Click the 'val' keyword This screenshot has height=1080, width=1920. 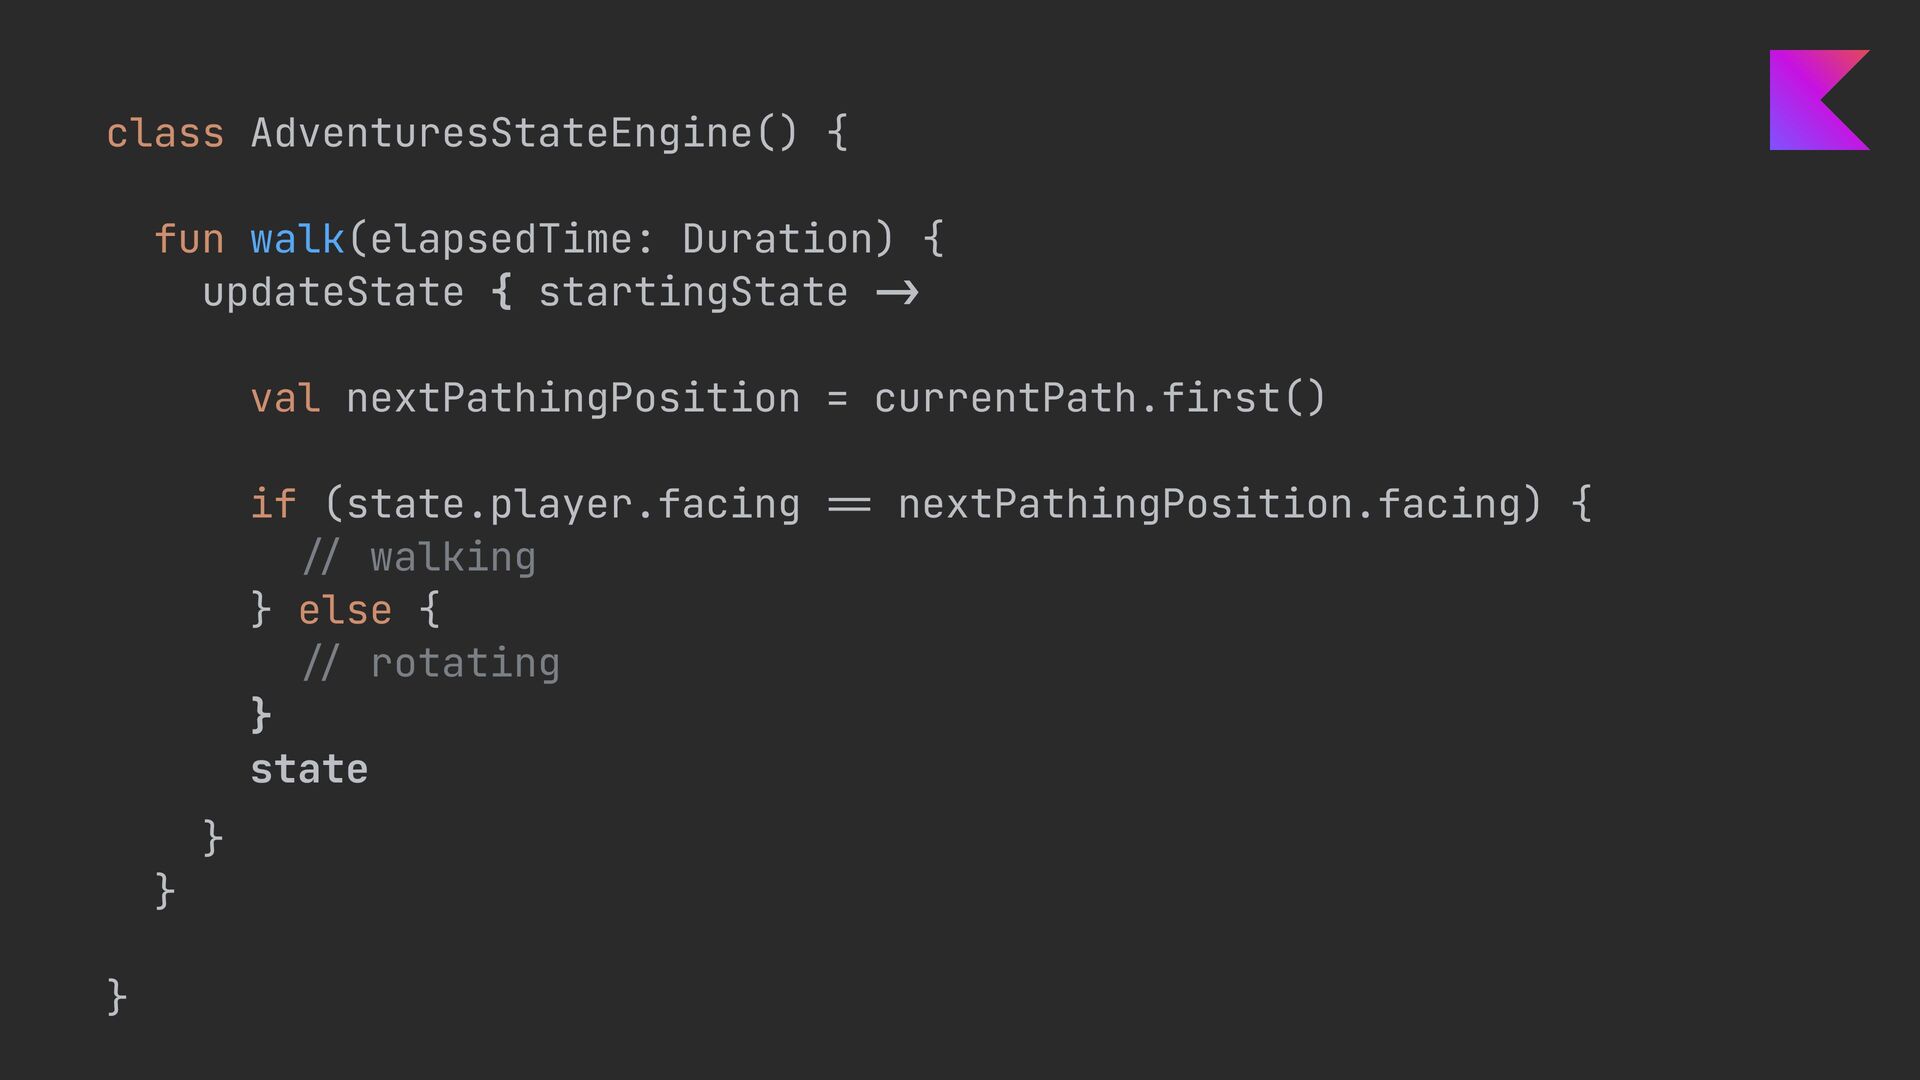coord(285,399)
